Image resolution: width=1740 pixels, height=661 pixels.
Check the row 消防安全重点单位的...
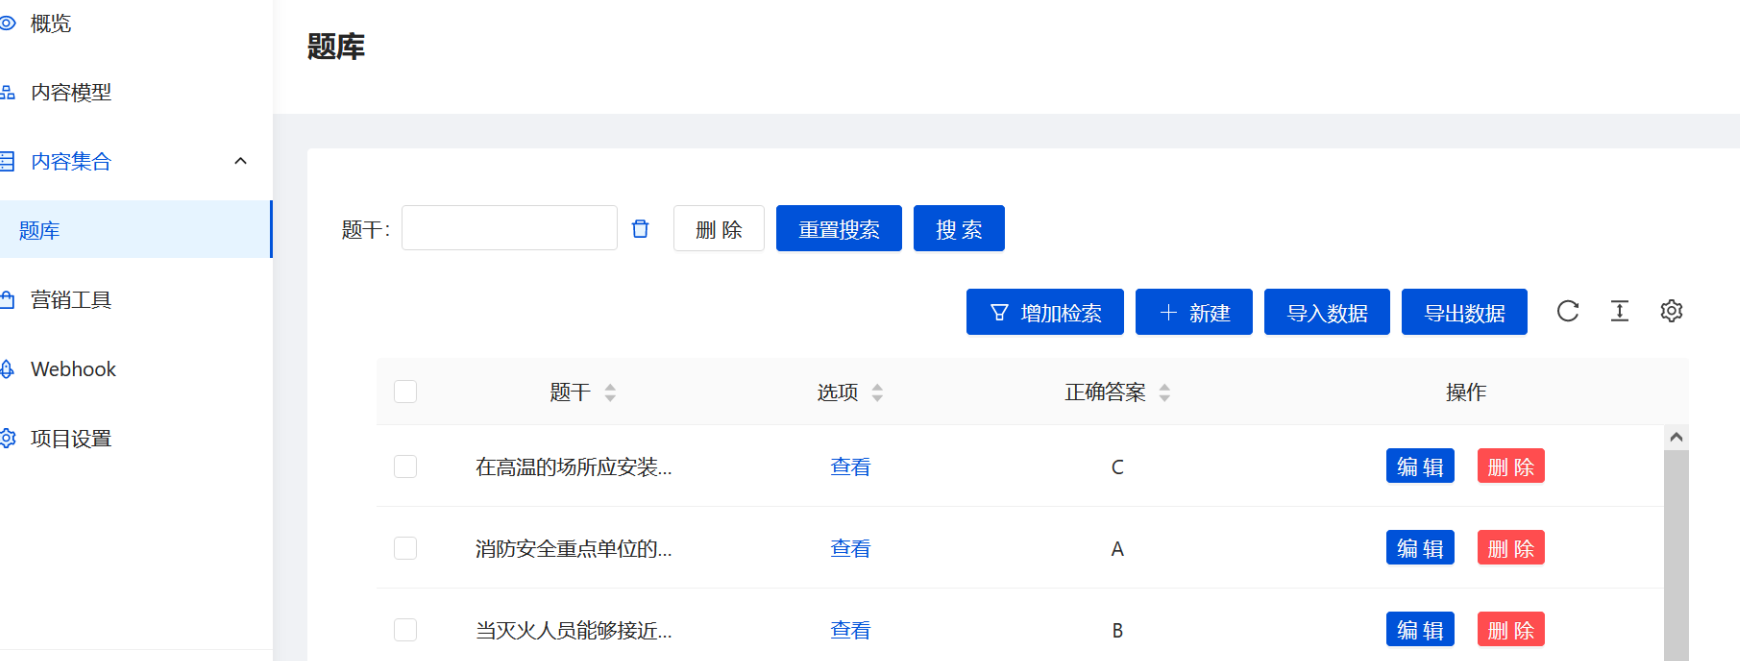point(405,548)
